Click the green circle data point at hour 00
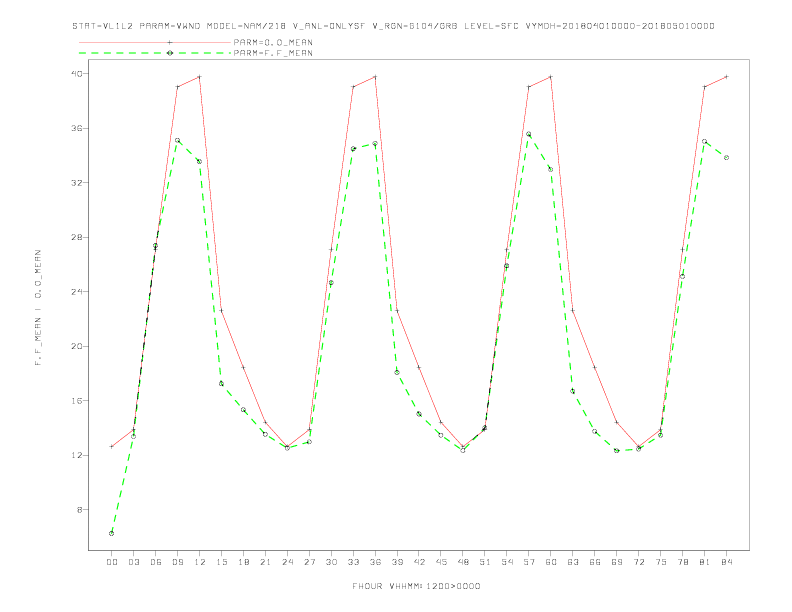 [x=112, y=533]
